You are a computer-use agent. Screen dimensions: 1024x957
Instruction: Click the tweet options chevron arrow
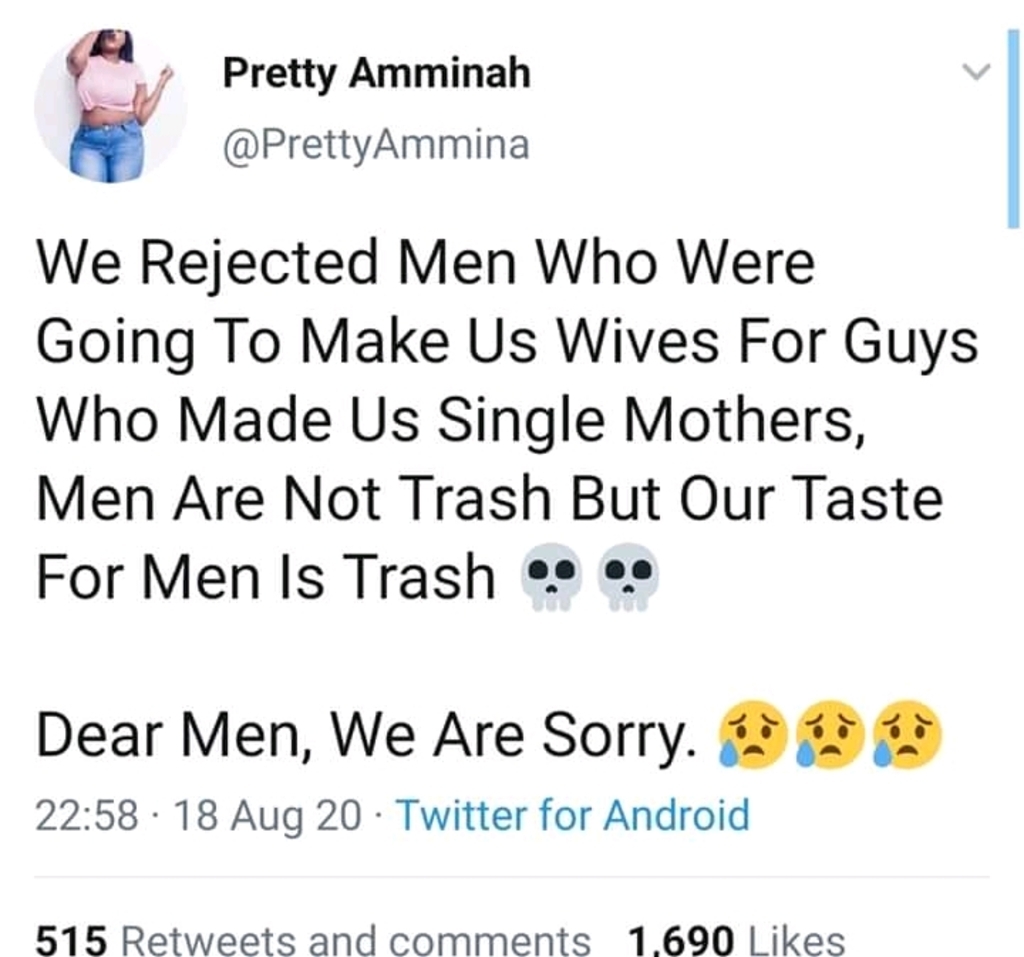pos(976,70)
